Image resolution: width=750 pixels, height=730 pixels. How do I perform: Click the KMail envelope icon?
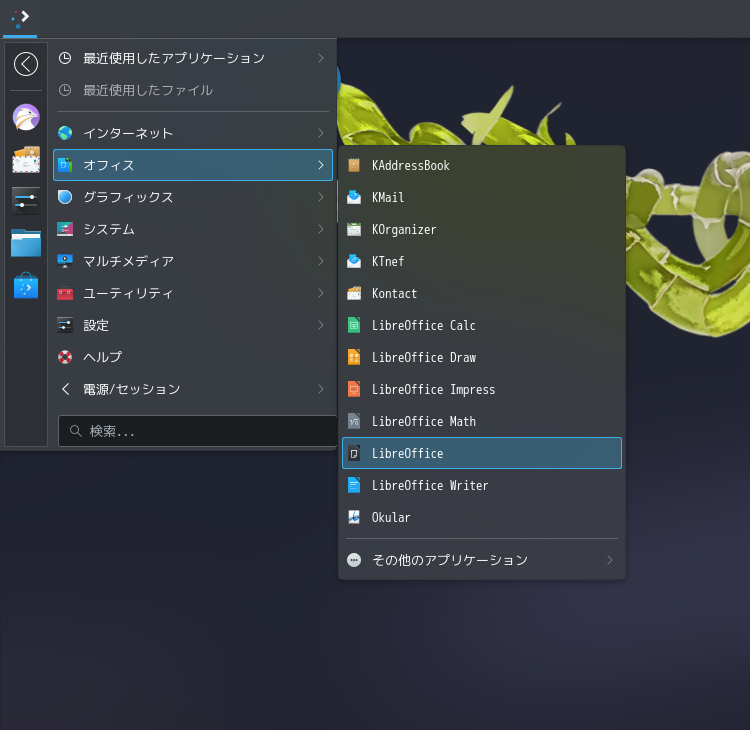[x=354, y=197]
